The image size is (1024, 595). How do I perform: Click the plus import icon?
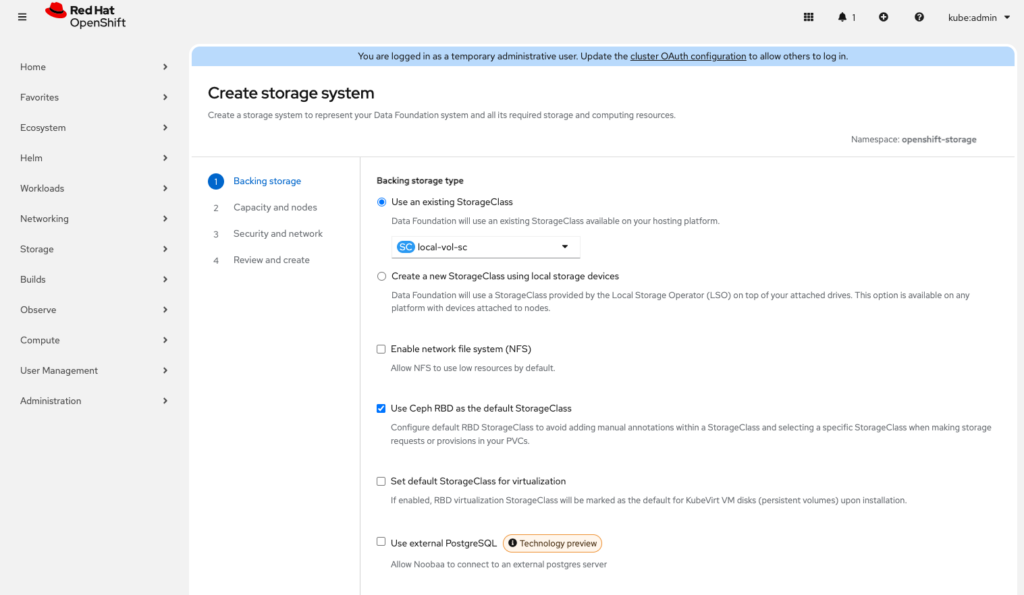(883, 17)
